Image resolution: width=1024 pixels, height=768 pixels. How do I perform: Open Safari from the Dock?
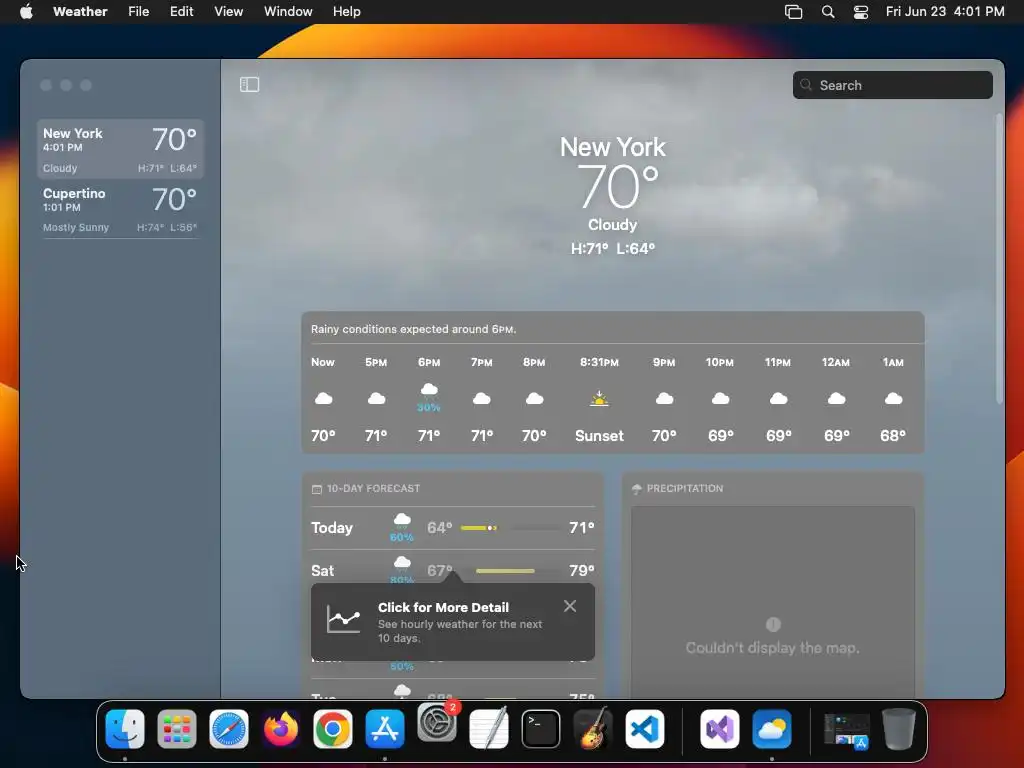click(x=229, y=729)
